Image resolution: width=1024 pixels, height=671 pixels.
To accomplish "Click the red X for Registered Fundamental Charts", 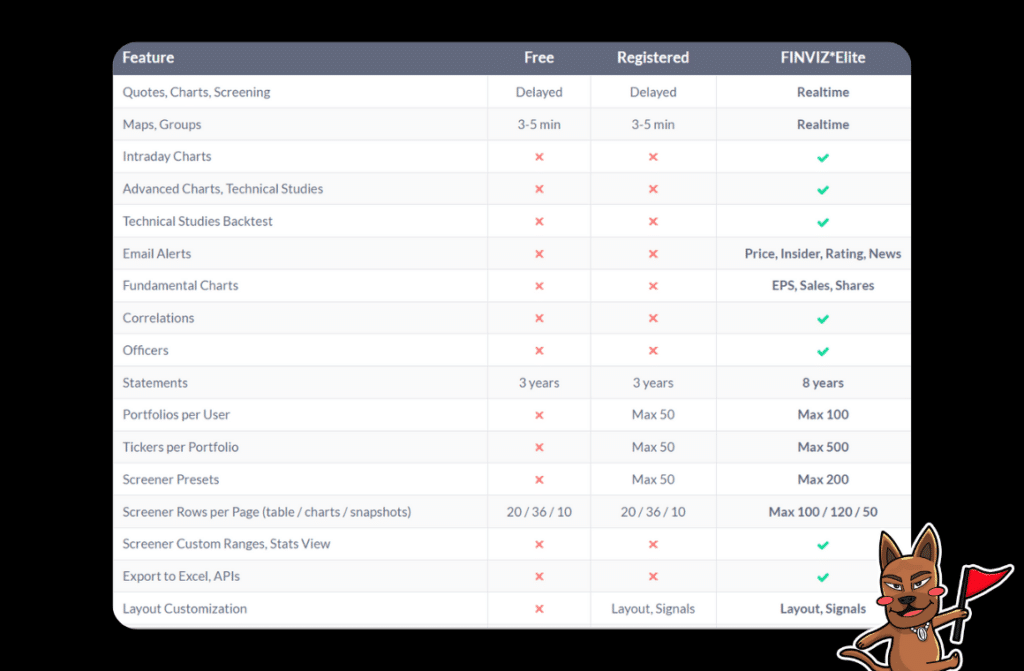I will click(653, 285).
